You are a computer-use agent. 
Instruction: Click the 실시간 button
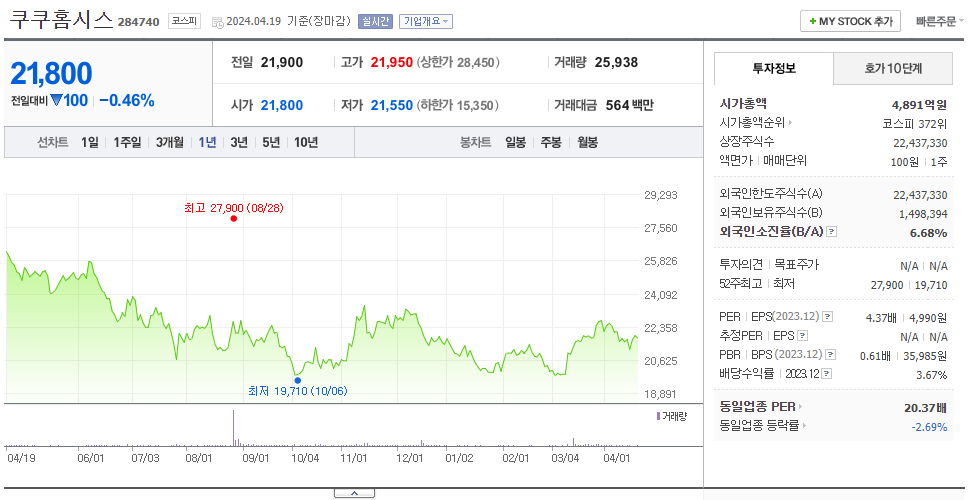[x=375, y=21]
